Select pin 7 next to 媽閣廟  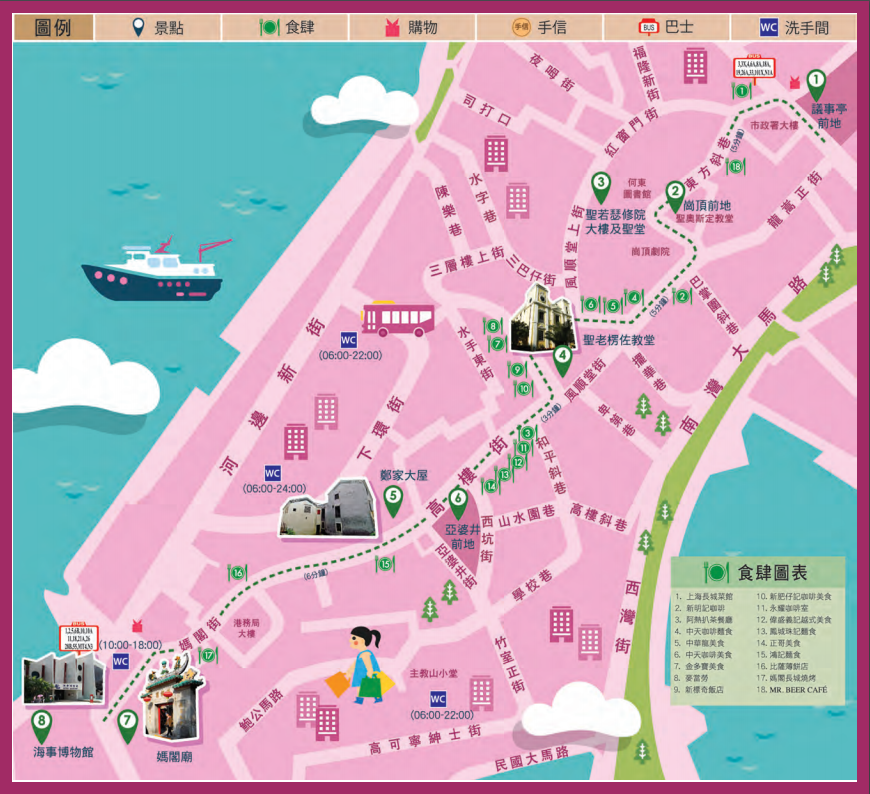[127, 722]
